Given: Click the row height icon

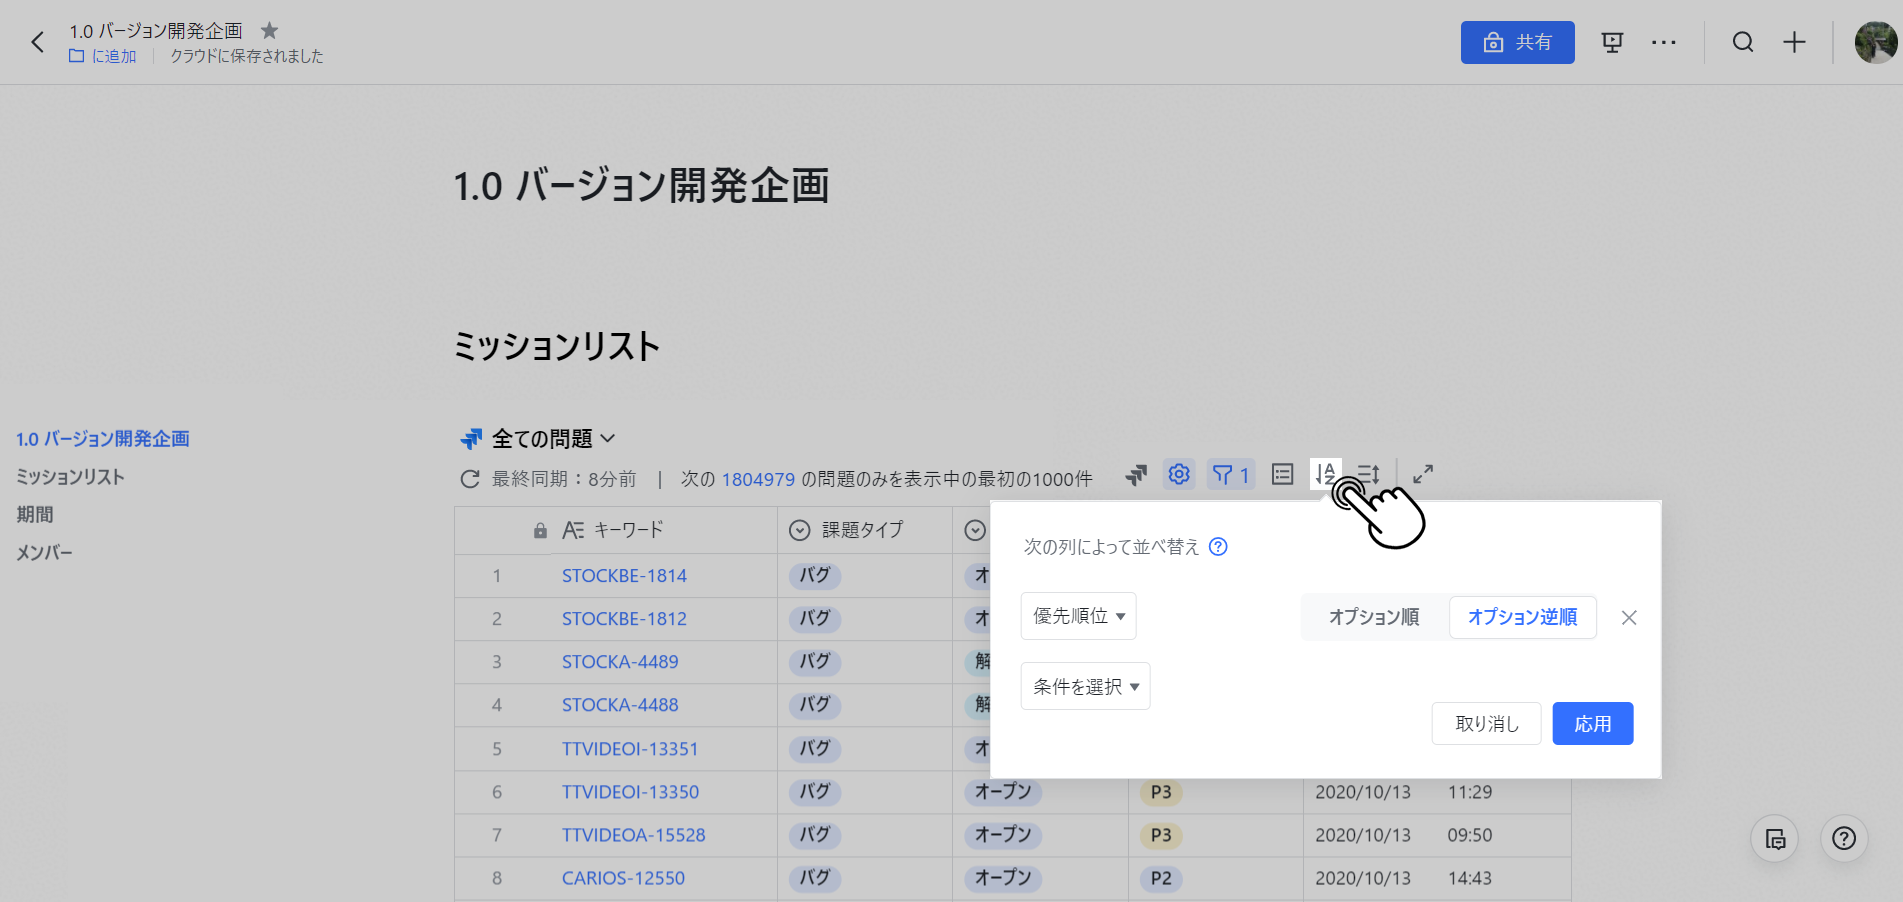Looking at the screenshot, I should [x=1369, y=474].
